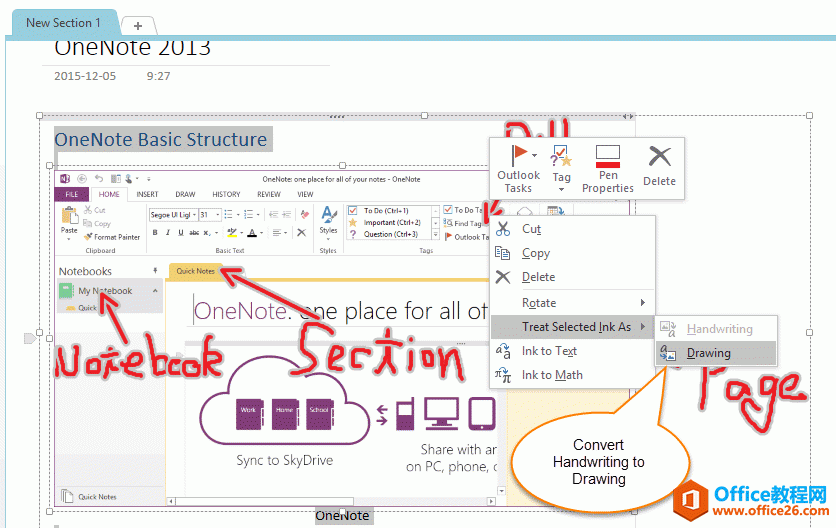Screen dimensions: 836x528
Task: Click the decrease indent icon
Action: (274, 215)
